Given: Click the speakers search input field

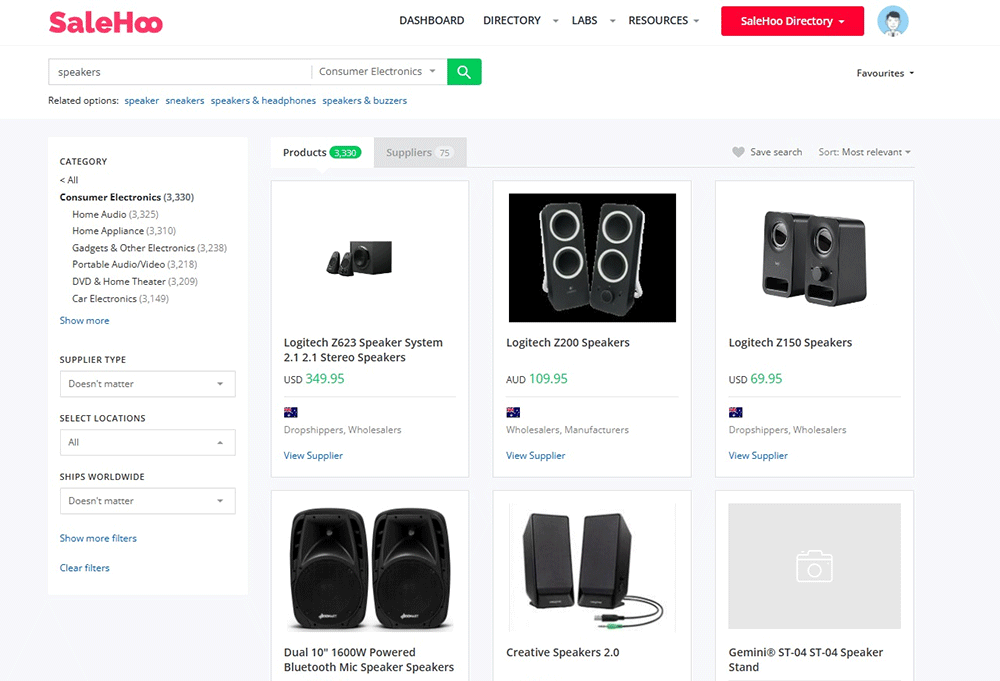Looking at the screenshot, I should point(180,72).
